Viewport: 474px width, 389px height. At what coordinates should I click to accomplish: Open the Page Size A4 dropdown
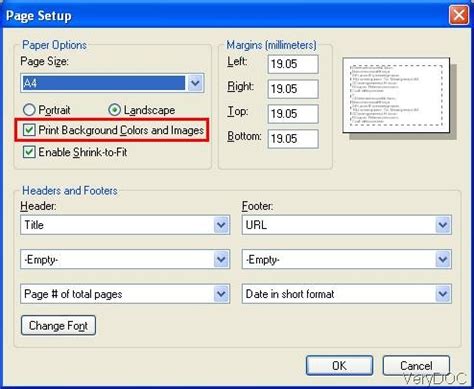click(112, 83)
